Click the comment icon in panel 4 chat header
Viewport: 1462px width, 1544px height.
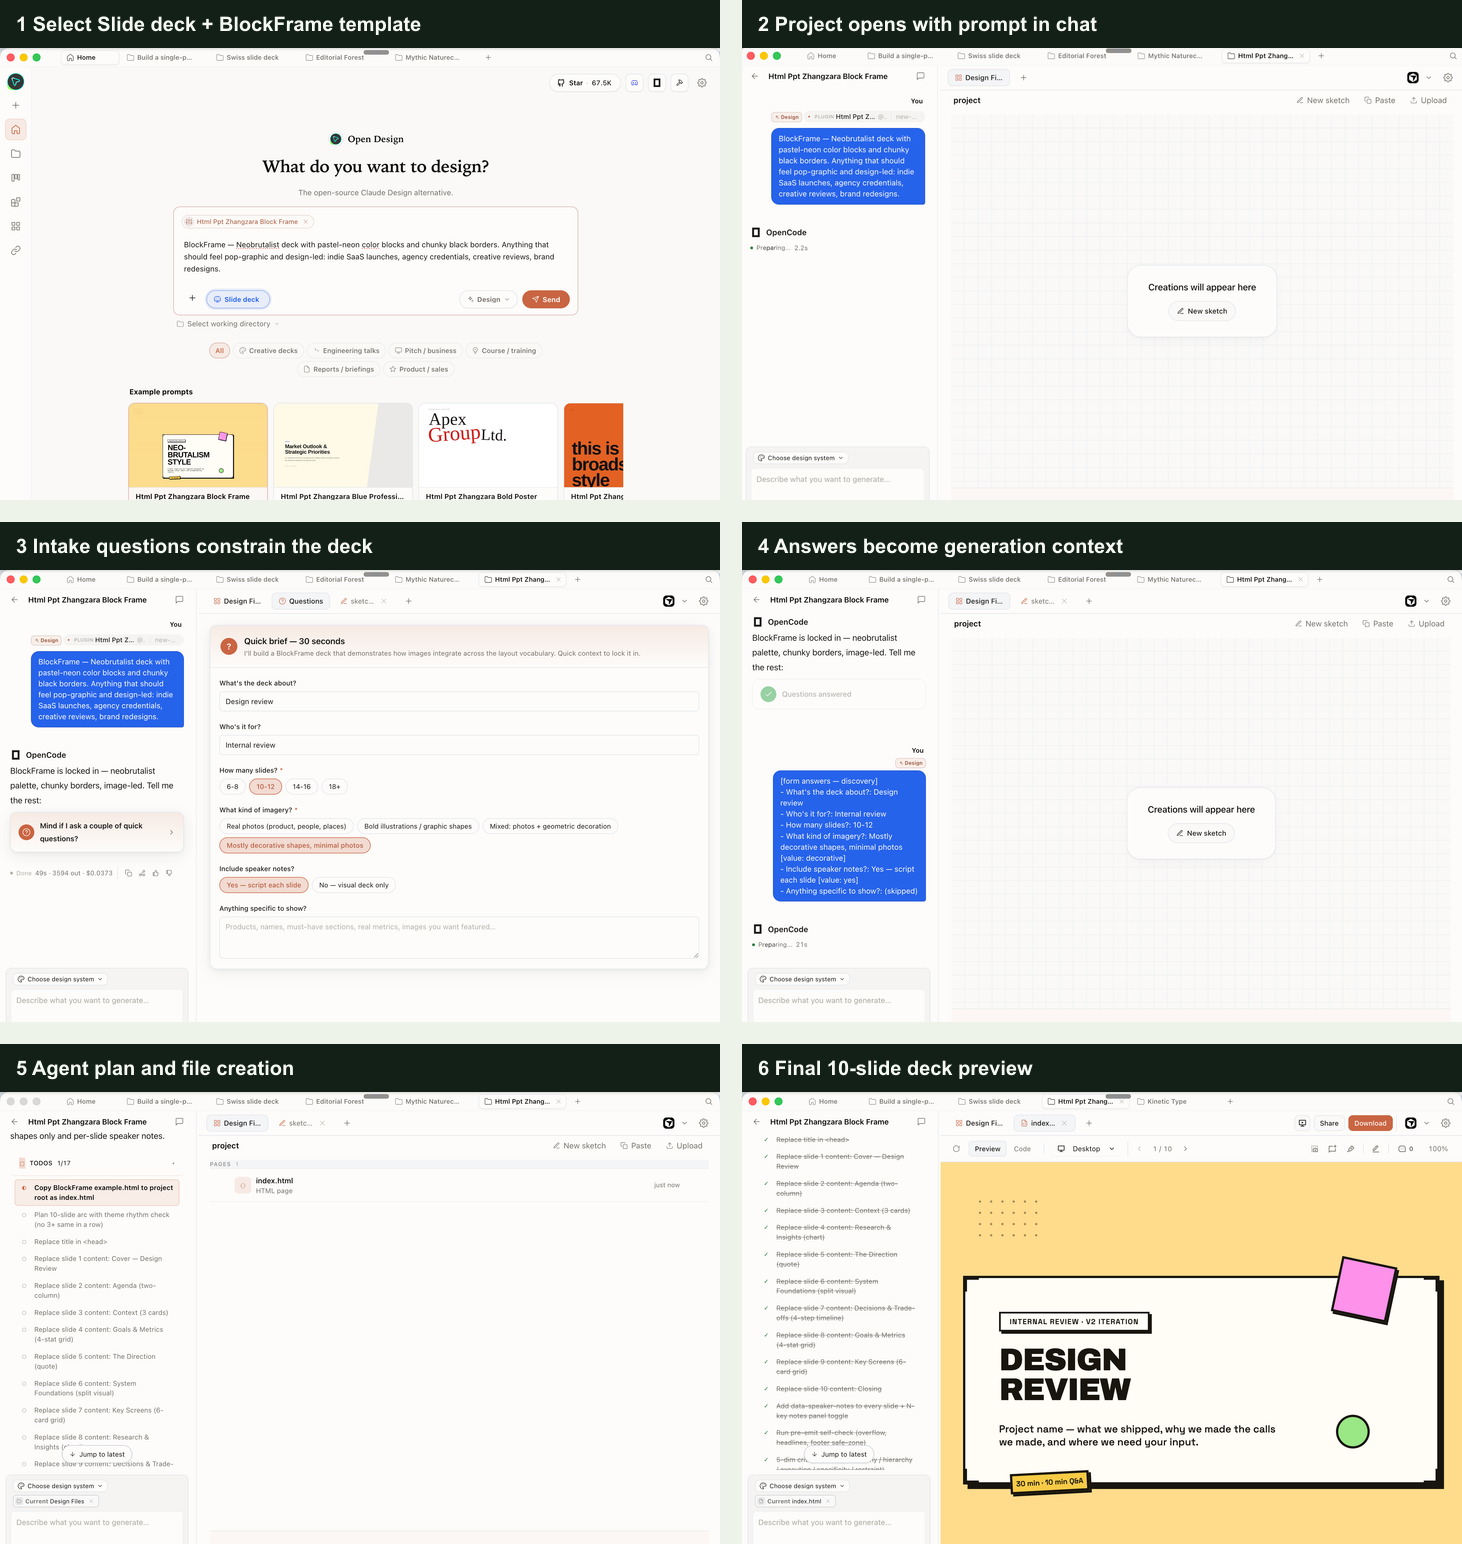coord(921,599)
